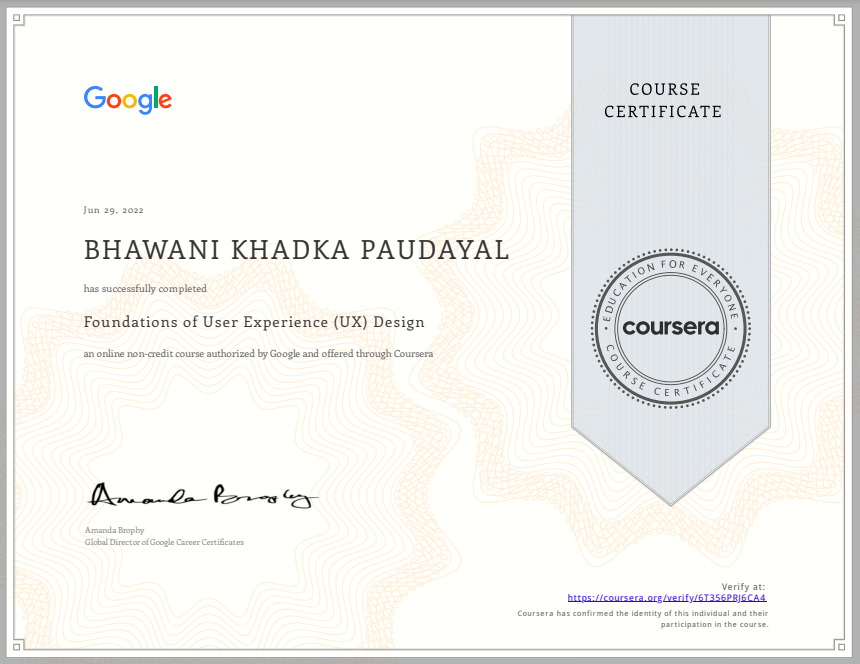Click the Coursera wordmark inside the seal
Screen dimensions: 860x664
pos(670,328)
